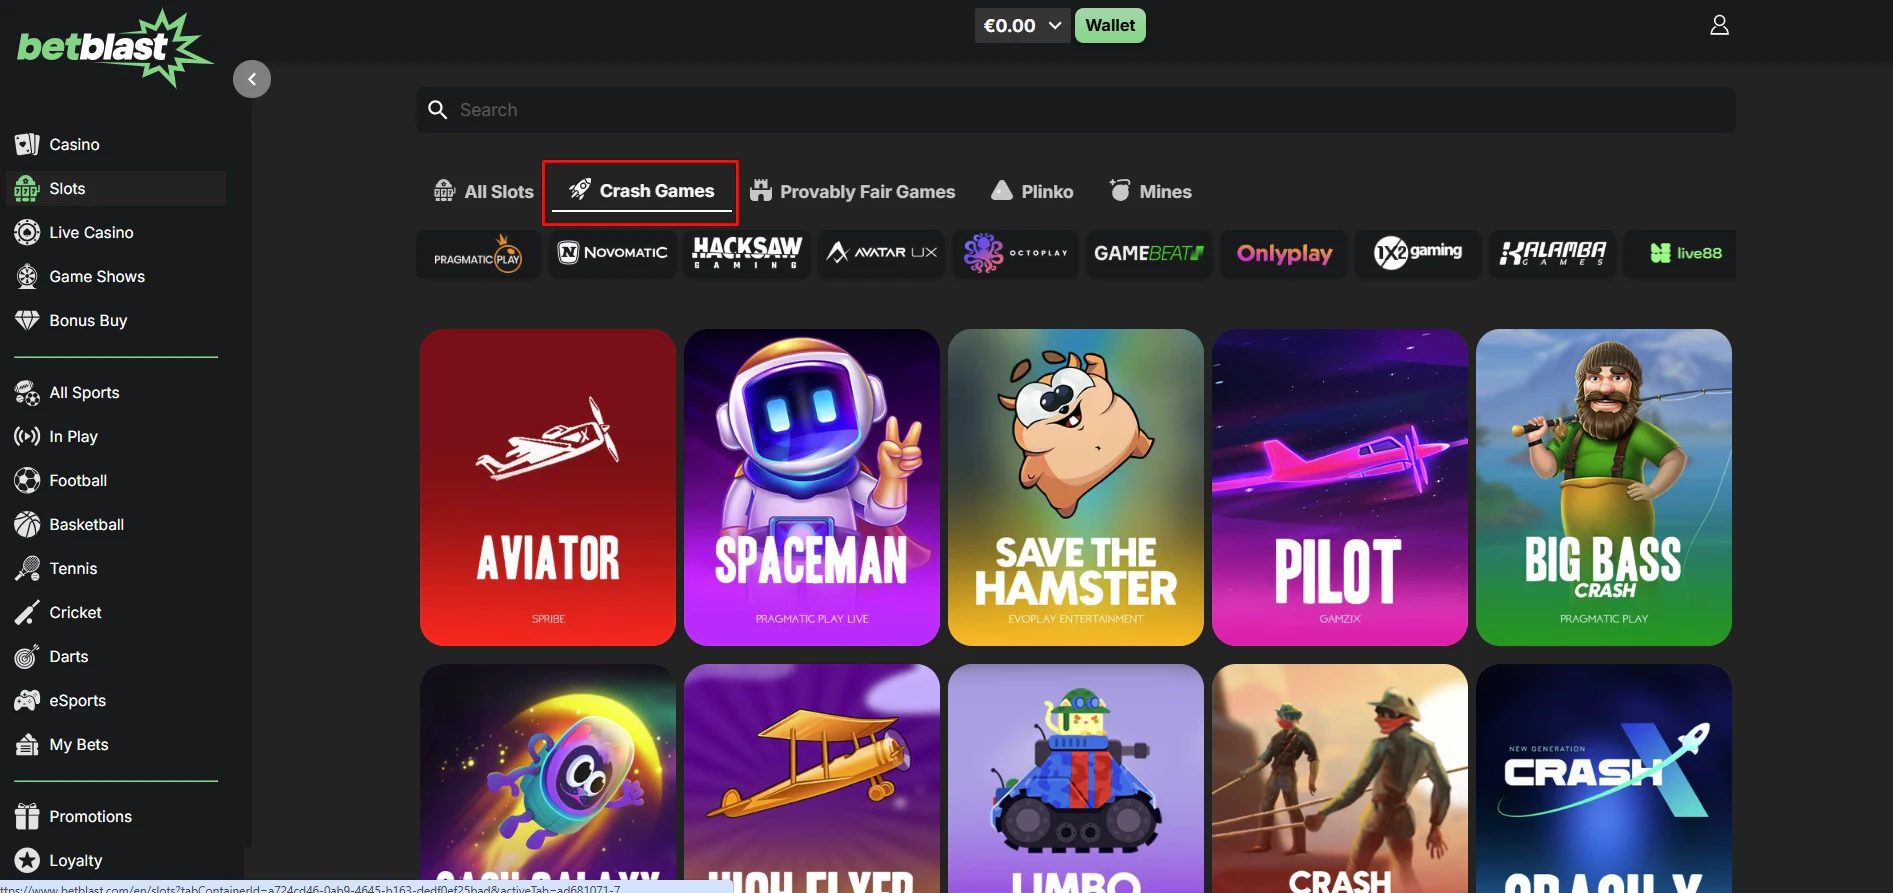Open Game Shows section
The height and width of the screenshot is (893, 1893).
116,276
